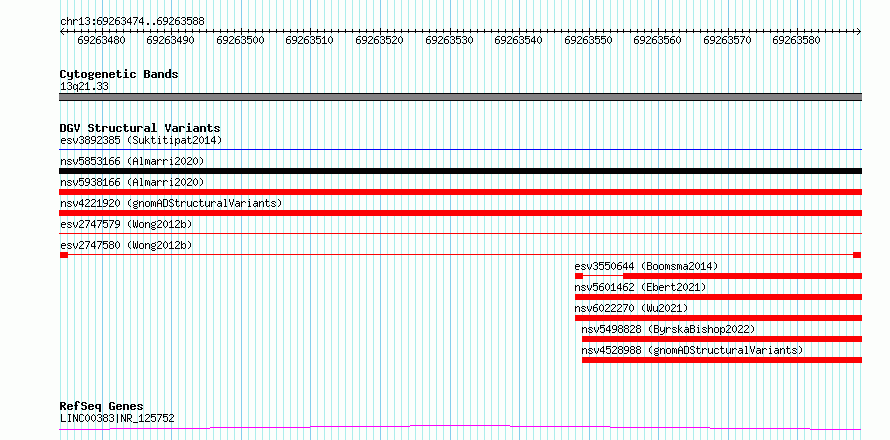Viewport: 890px width, 440px height.
Task: Open the nsv5853166 (Almarri2020) variant label
Action: tap(132, 161)
